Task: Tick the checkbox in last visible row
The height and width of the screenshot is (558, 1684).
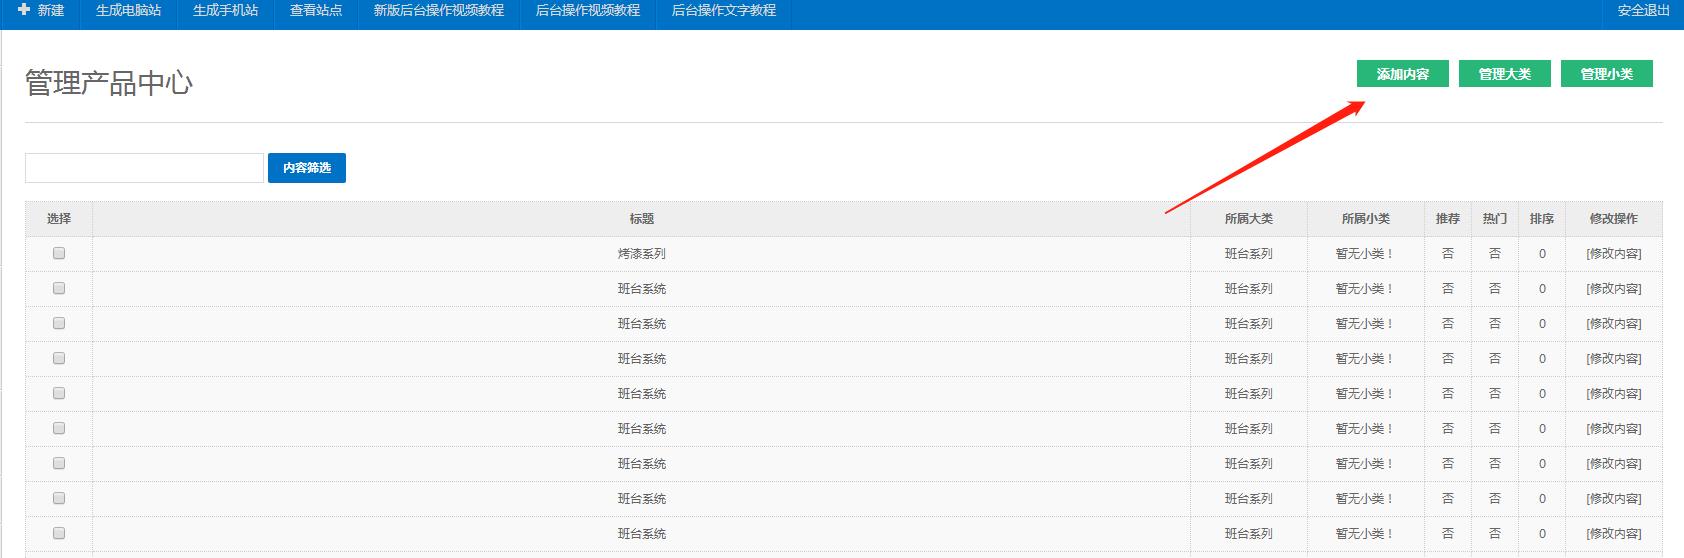Action: click(59, 533)
